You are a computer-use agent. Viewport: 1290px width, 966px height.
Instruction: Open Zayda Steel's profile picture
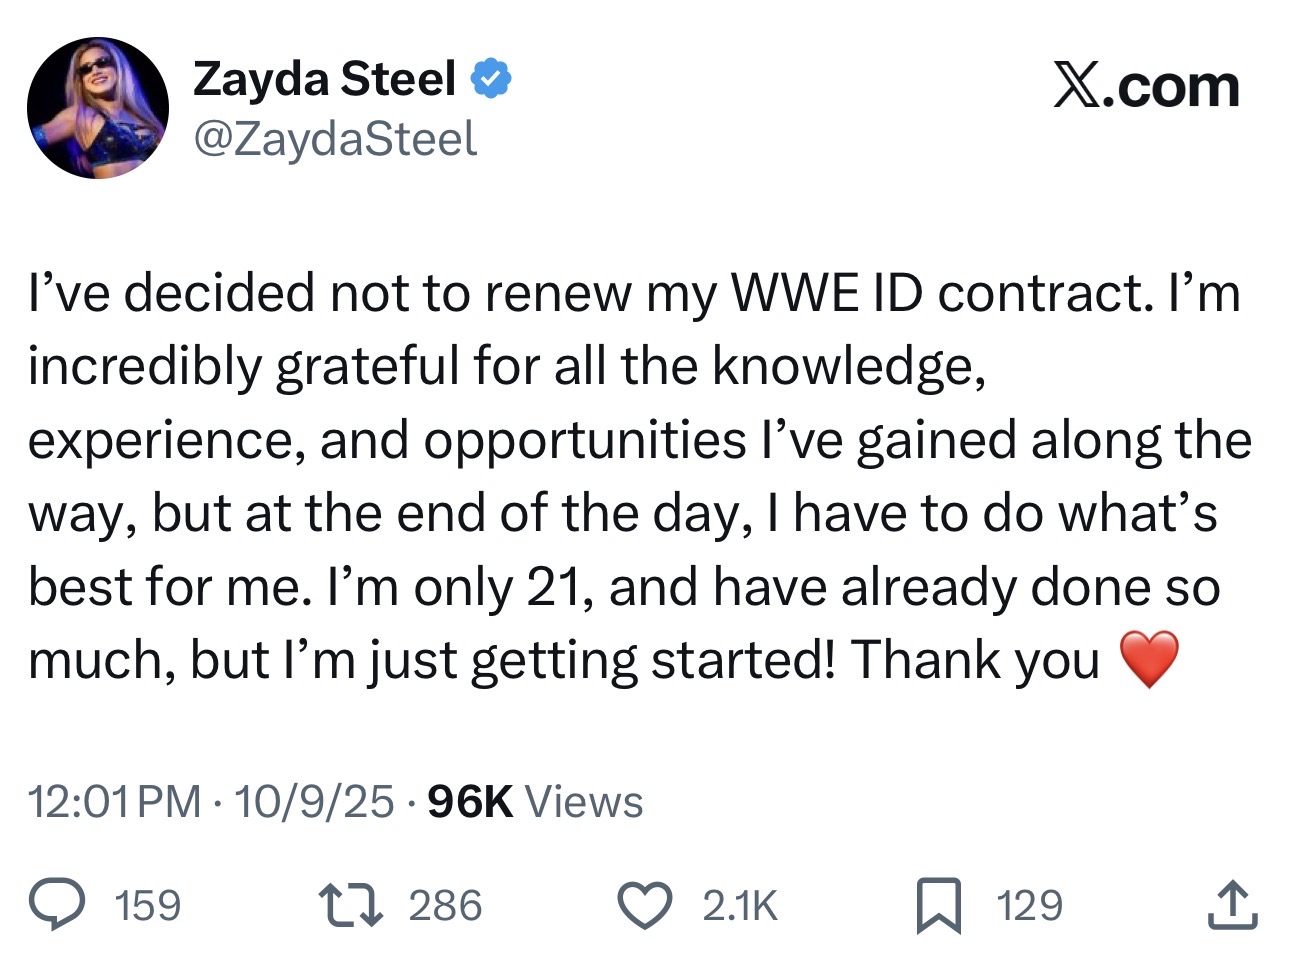click(98, 108)
